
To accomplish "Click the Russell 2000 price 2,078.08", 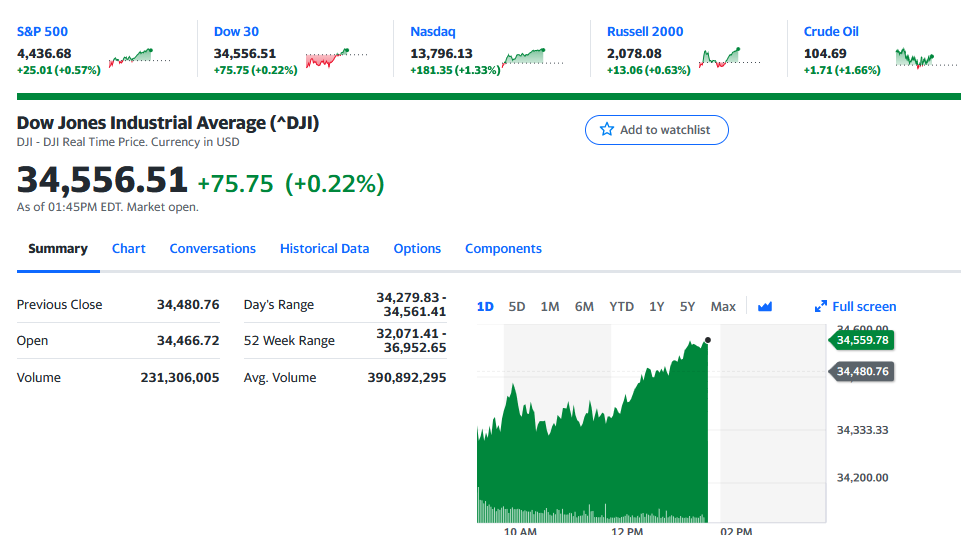I will click(634, 54).
